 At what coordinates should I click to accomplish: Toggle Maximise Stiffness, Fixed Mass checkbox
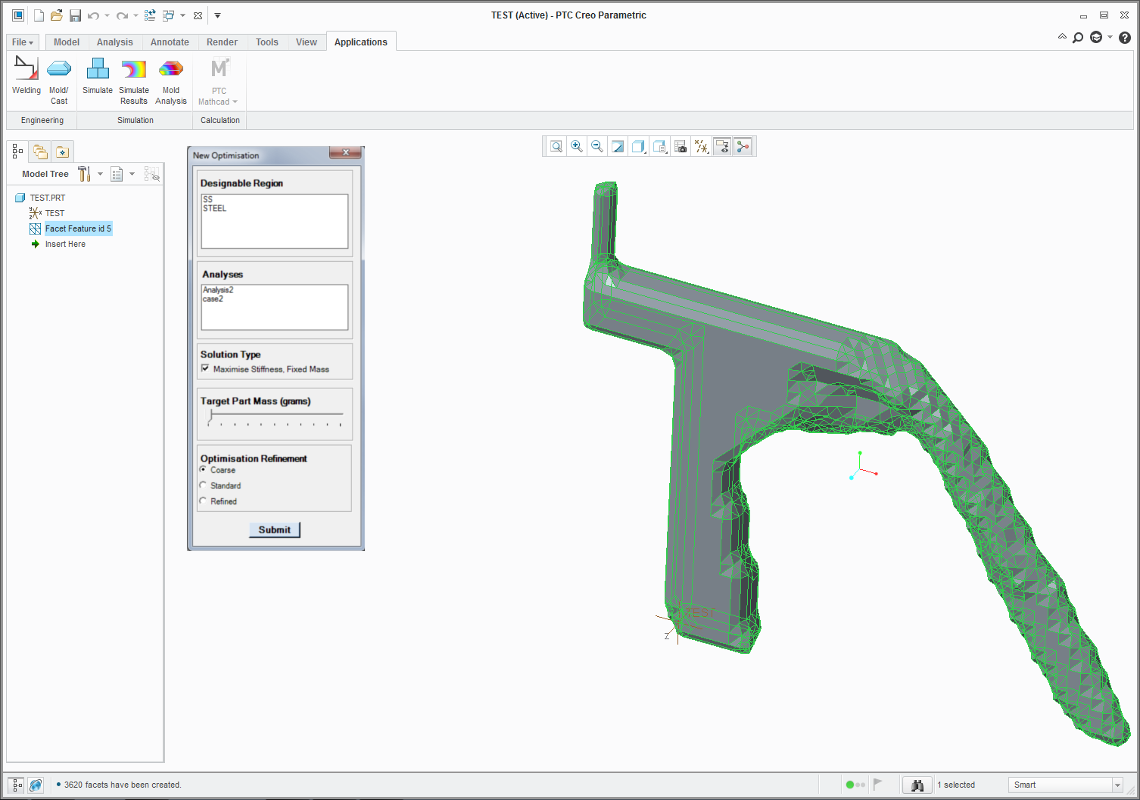click(x=205, y=369)
